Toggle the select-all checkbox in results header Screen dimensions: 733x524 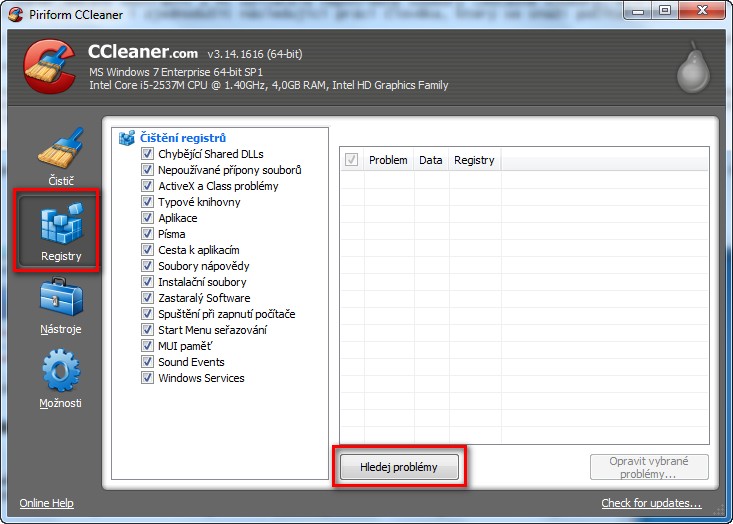(352, 160)
